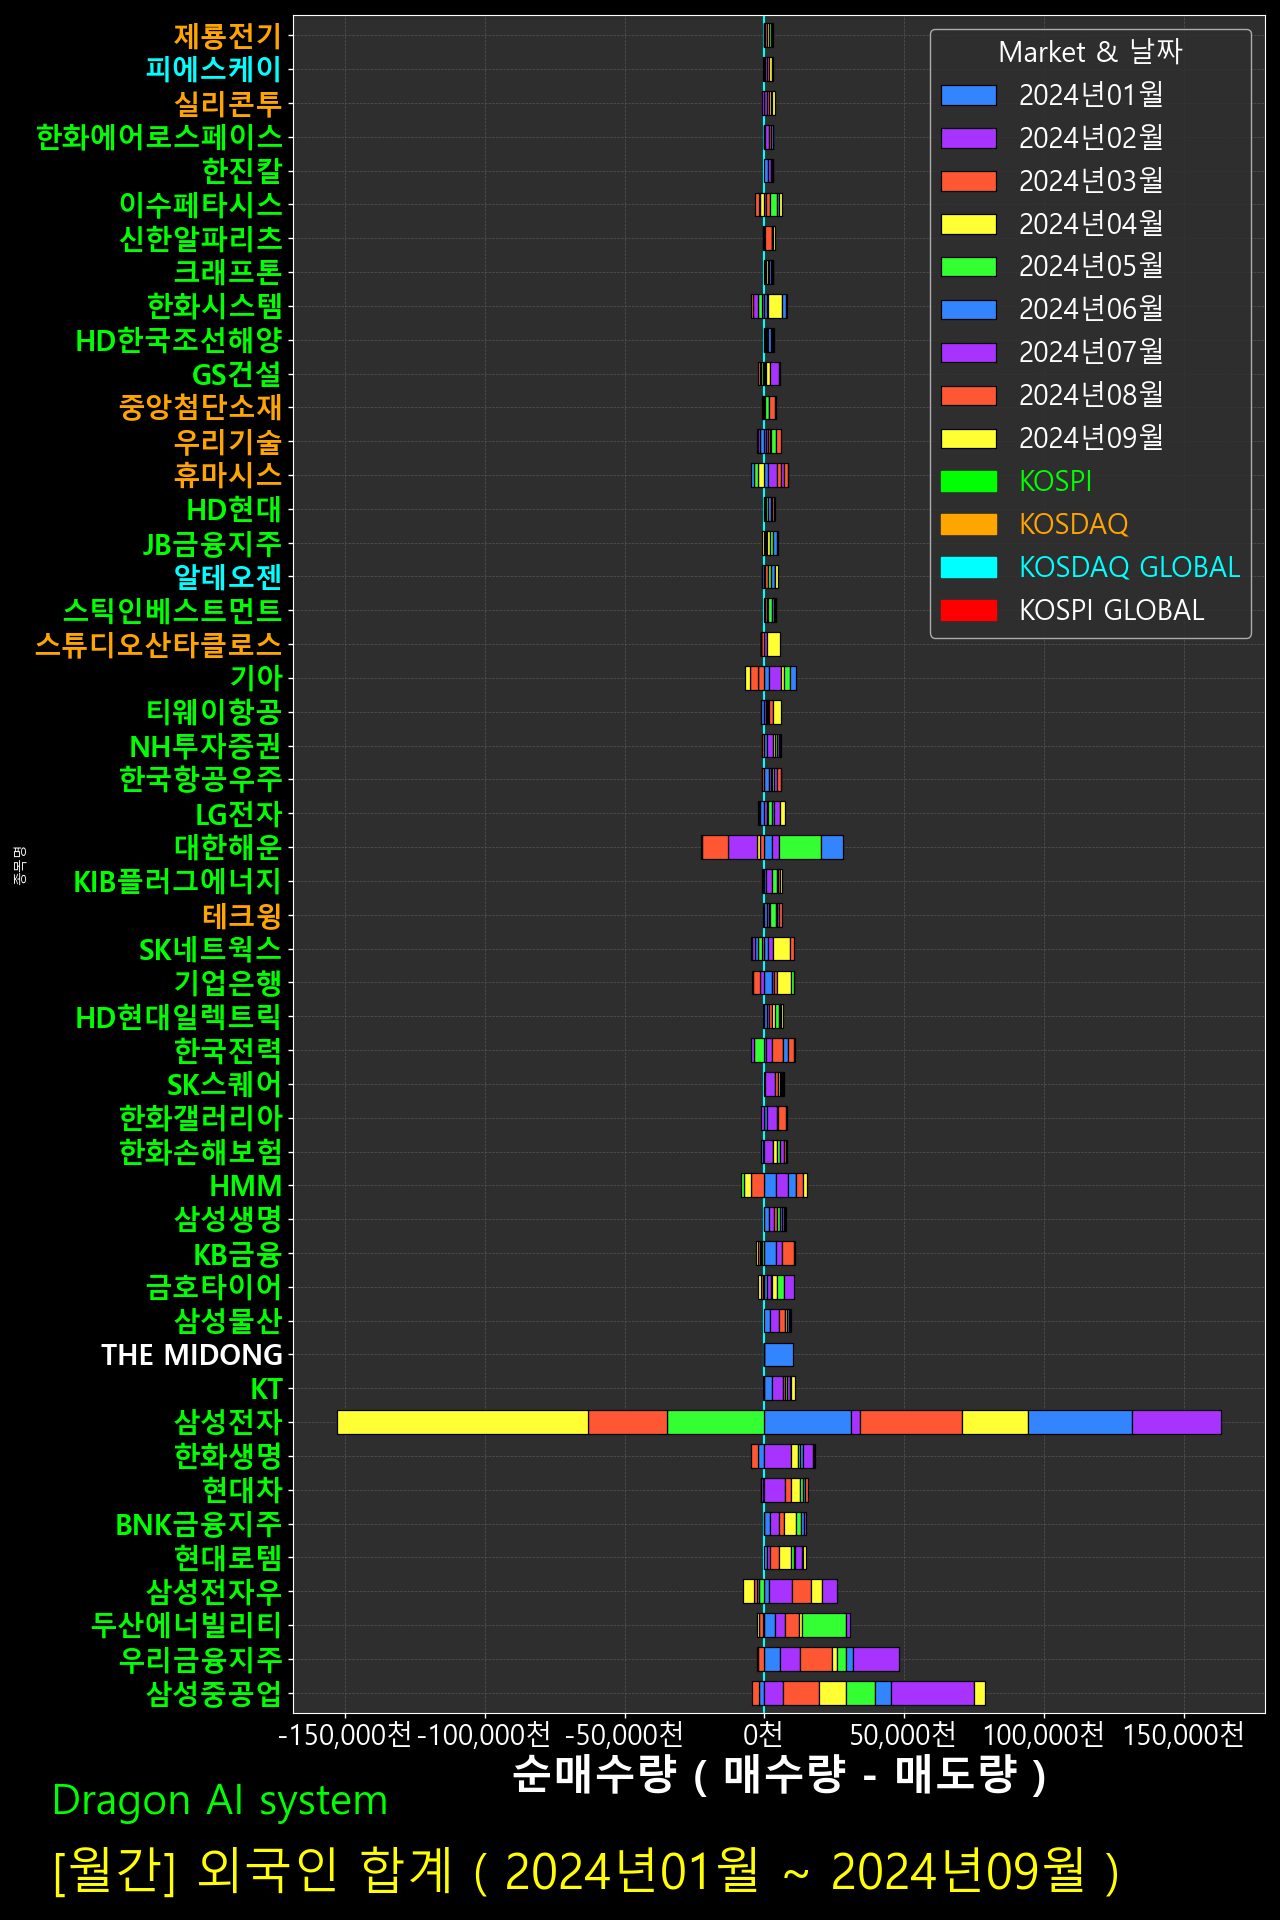Click the 기아 stock label
1280x1920 pixels.
pyautogui.click(x=256, y=678)
